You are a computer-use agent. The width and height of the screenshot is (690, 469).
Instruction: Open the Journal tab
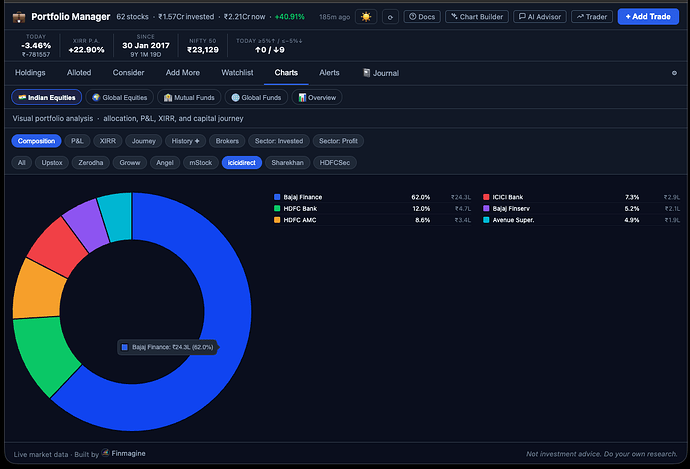[x=381, y=73]
